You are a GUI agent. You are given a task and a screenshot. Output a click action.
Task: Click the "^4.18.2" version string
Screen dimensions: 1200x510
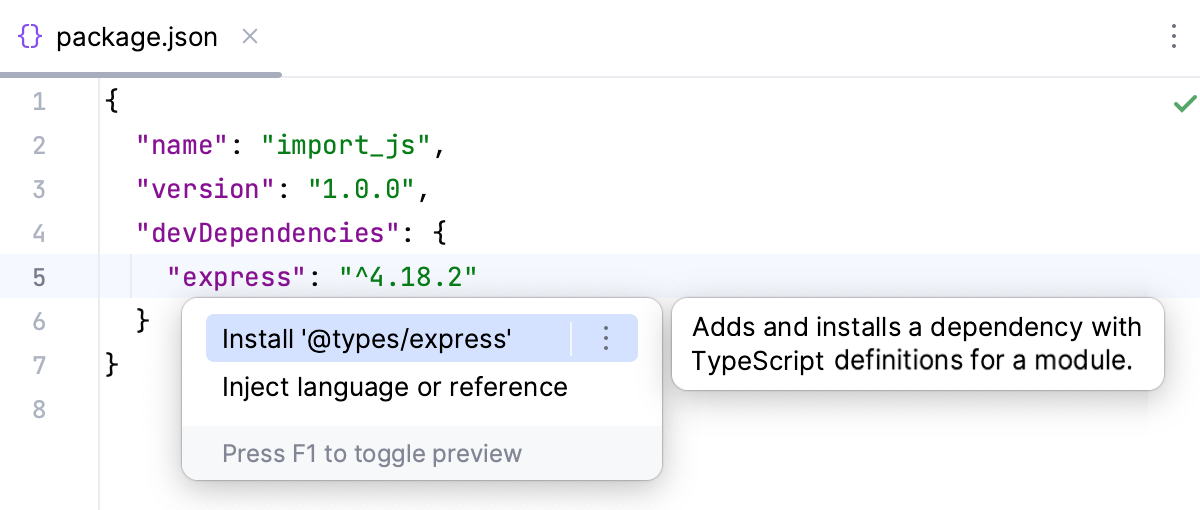(x=407, y=277)
